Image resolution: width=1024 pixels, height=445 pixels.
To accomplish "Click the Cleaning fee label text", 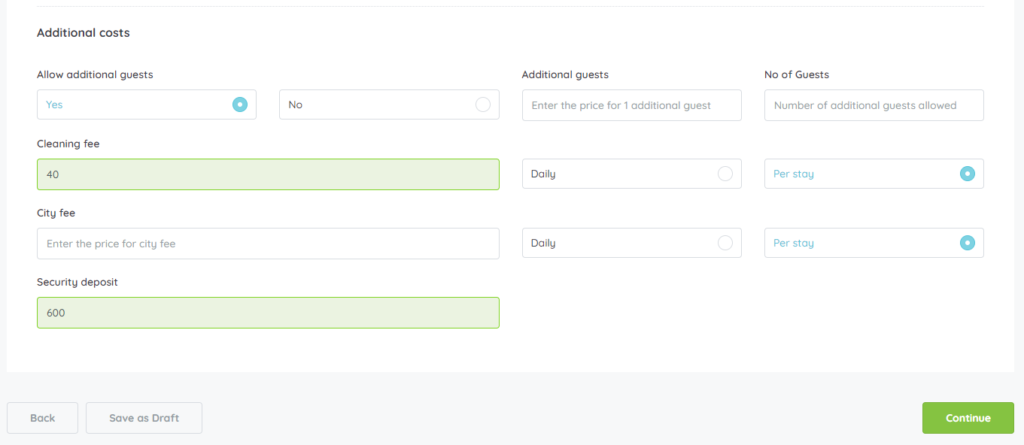I will [68, 144].
